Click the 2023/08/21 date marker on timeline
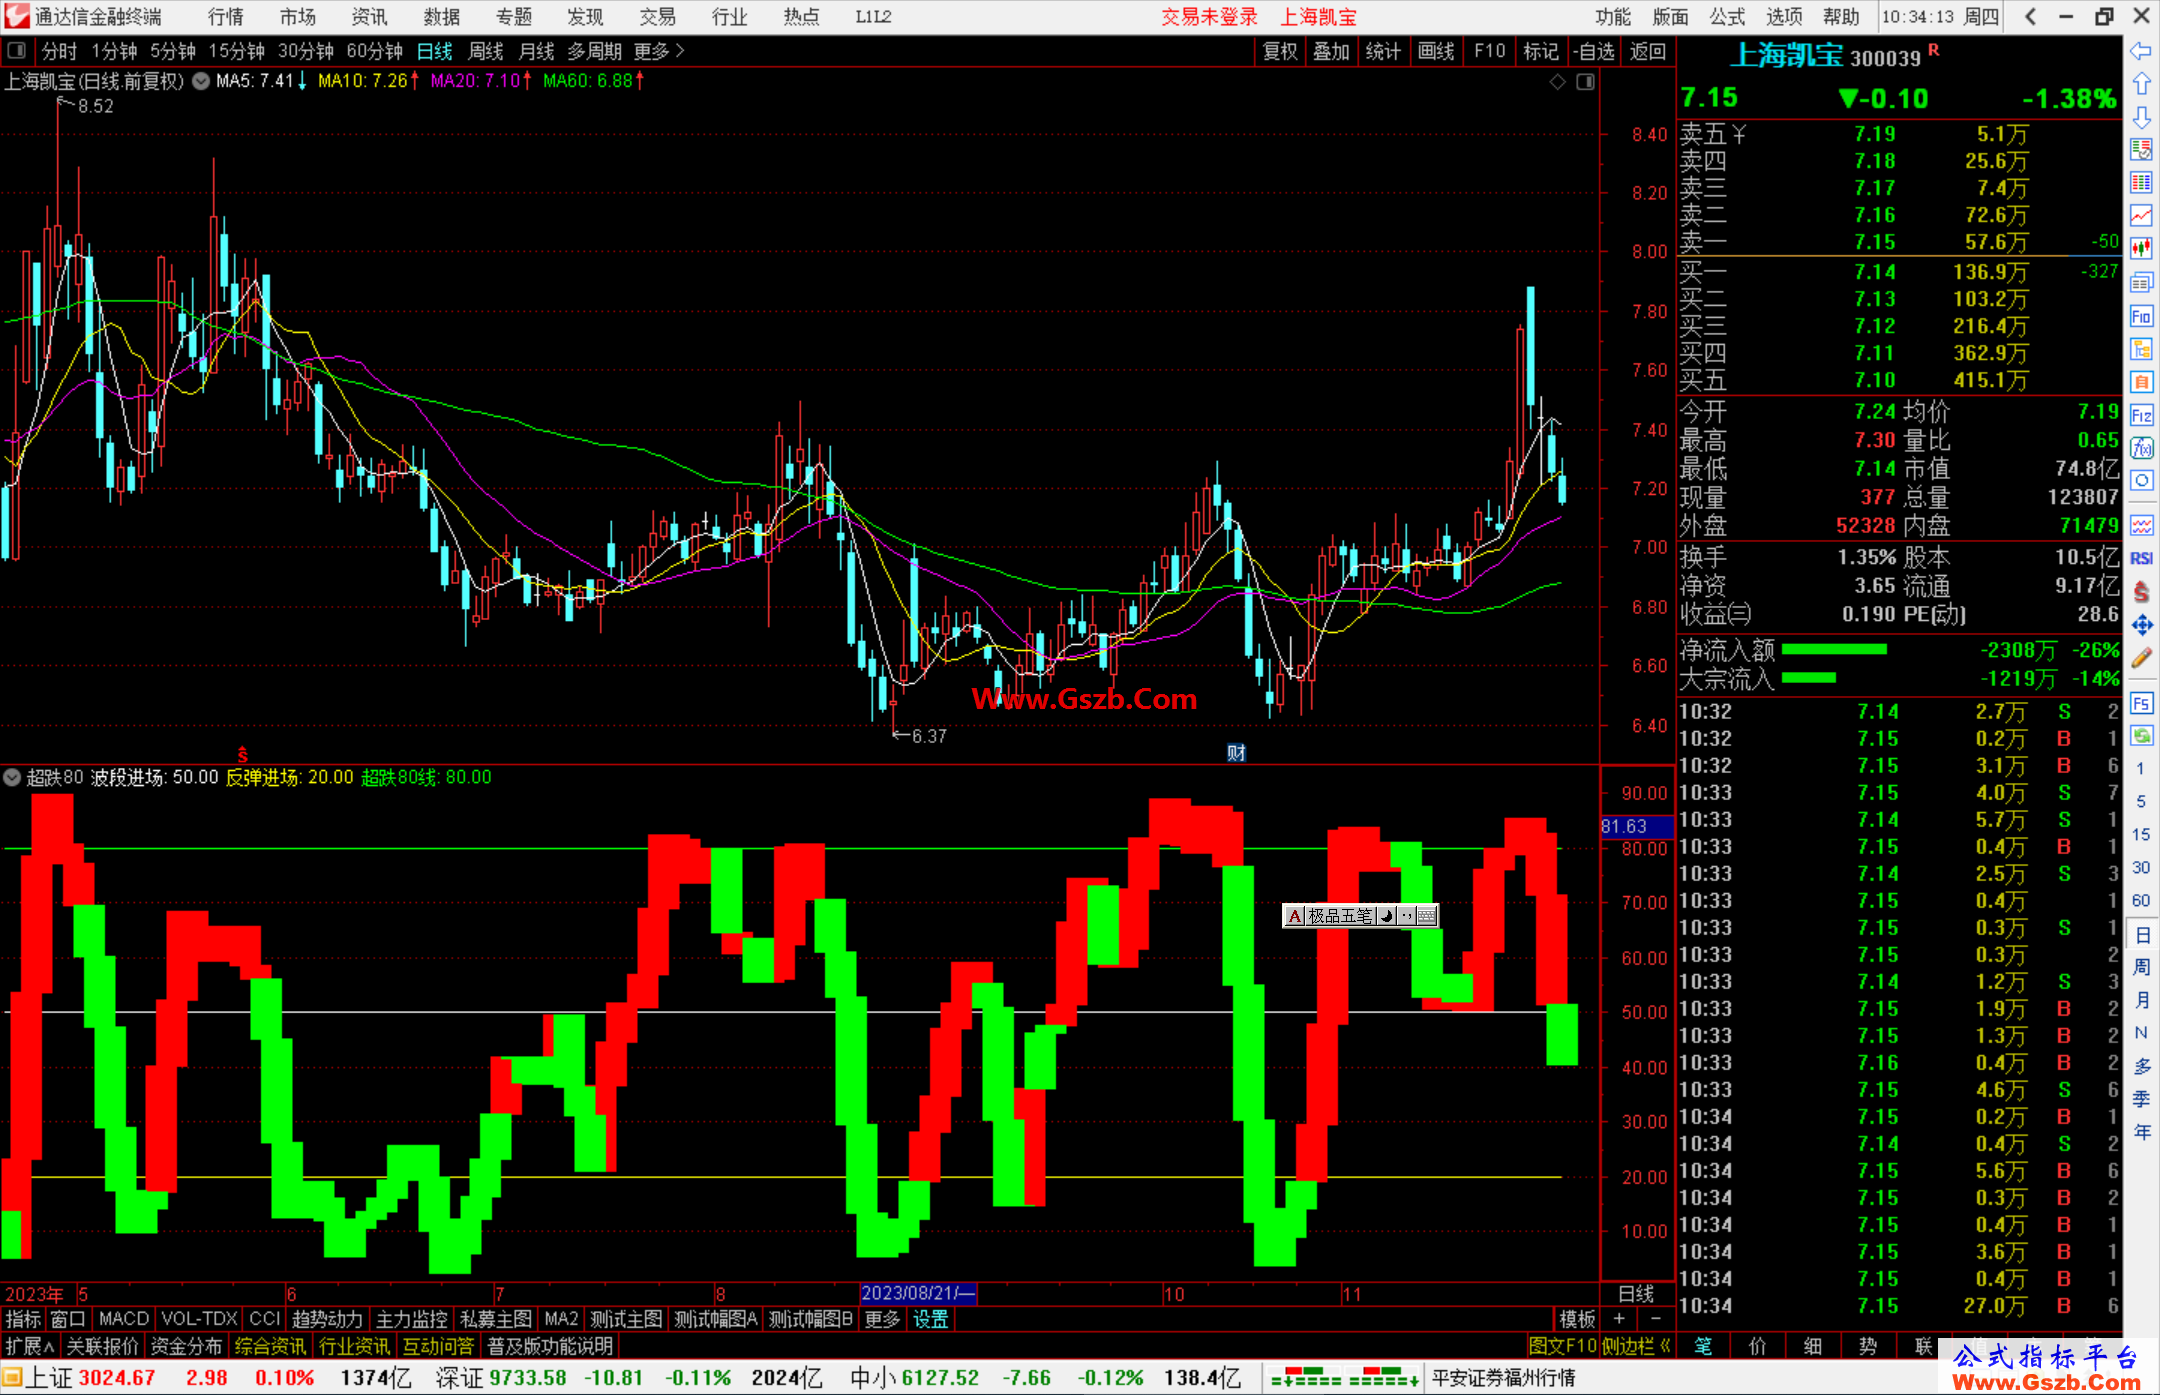 click(x=918, y=1293)
